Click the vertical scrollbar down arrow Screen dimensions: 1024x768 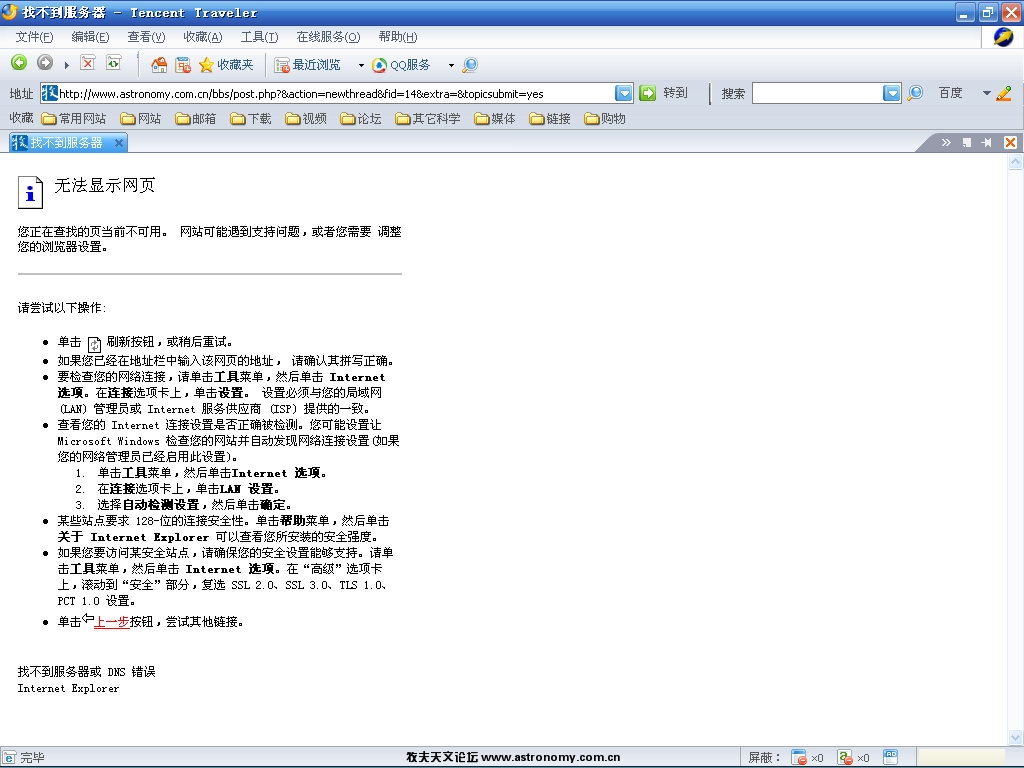[x=1015, y=737]
